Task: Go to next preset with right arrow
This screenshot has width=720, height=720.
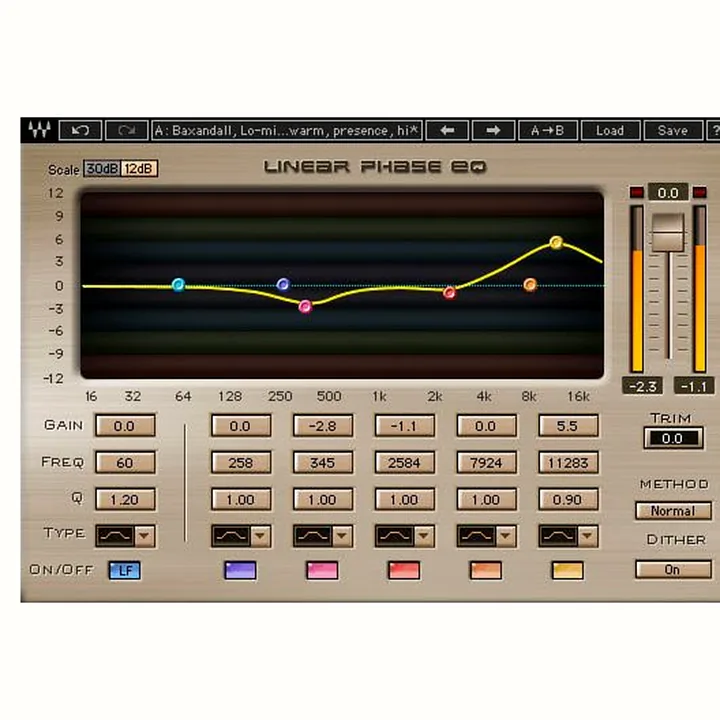Action: (493, 130)
